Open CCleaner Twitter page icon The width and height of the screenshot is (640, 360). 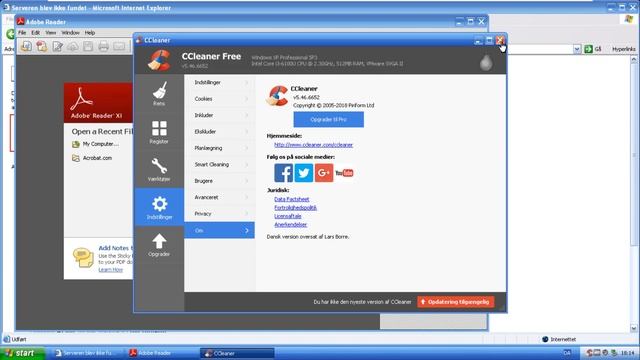[304, 173]
